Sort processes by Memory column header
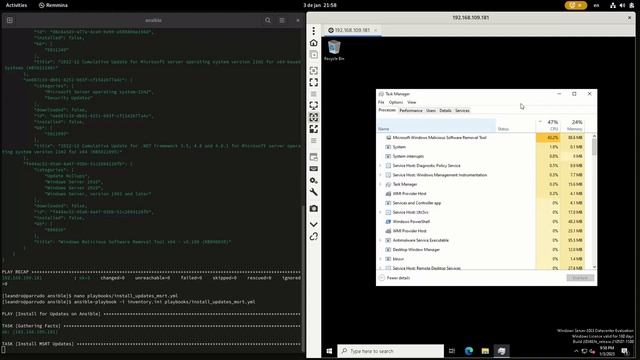This screenshot has width=640, height=360. [573, 125]
